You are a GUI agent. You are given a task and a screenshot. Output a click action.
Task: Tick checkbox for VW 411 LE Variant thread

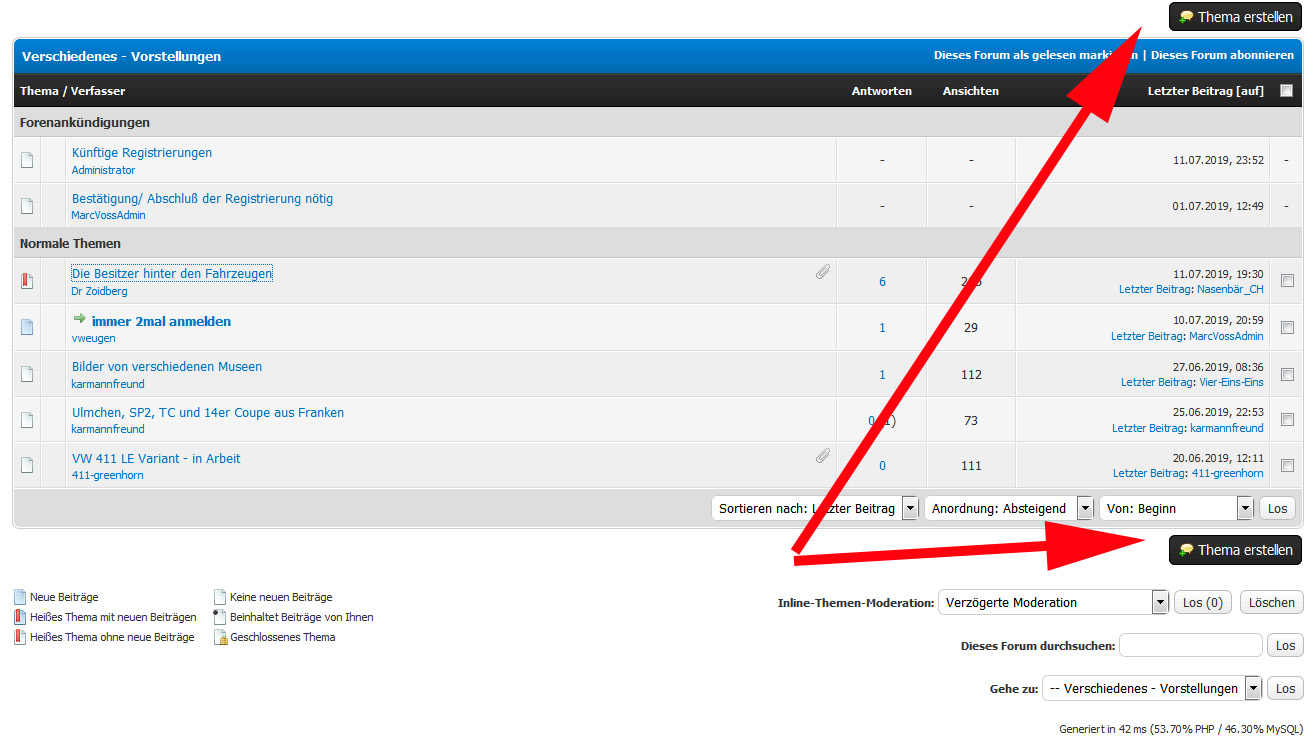pyautogui.click(x=1287, y=465)
